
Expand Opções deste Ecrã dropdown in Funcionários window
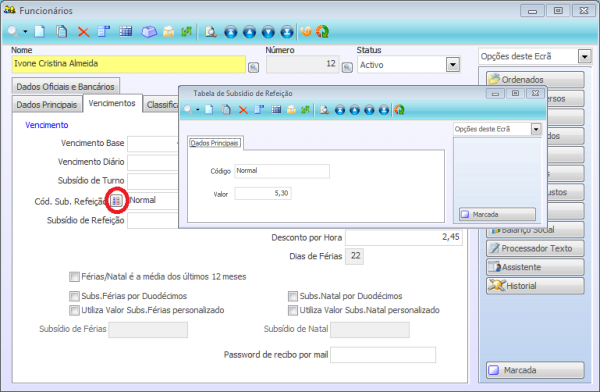(585, 57)
